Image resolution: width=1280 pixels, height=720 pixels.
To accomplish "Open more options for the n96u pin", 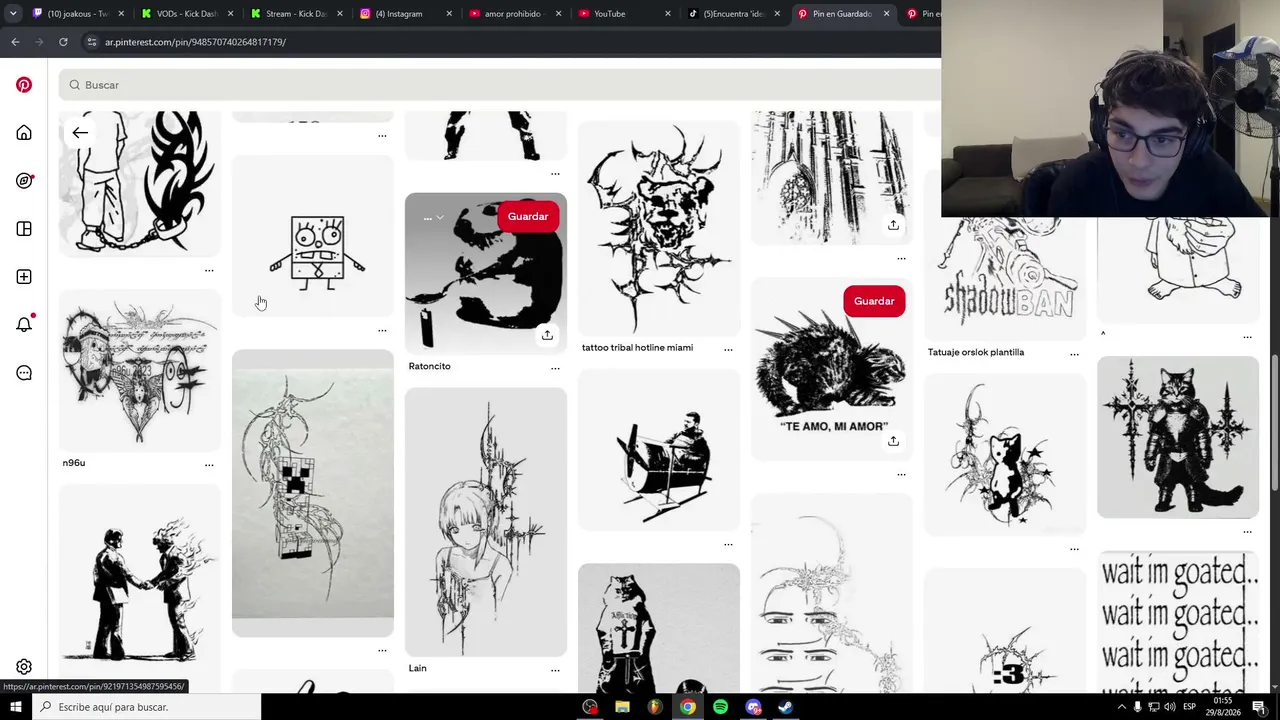I will point(209,464).
